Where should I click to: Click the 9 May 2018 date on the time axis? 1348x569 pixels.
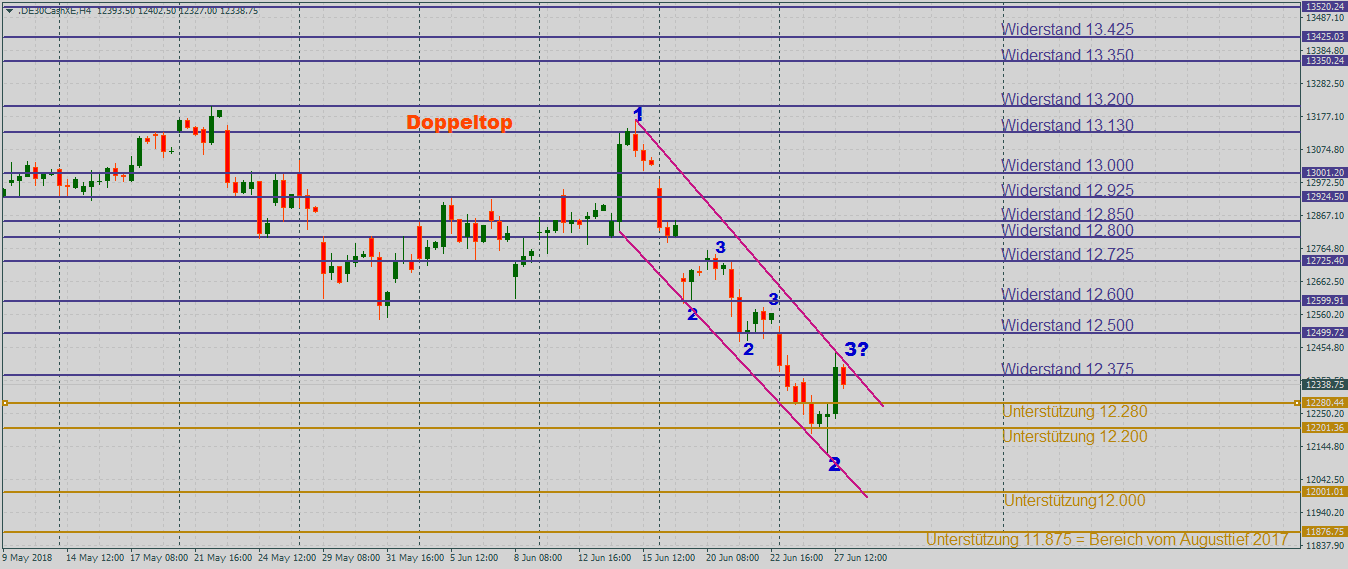tap(26, 558)
